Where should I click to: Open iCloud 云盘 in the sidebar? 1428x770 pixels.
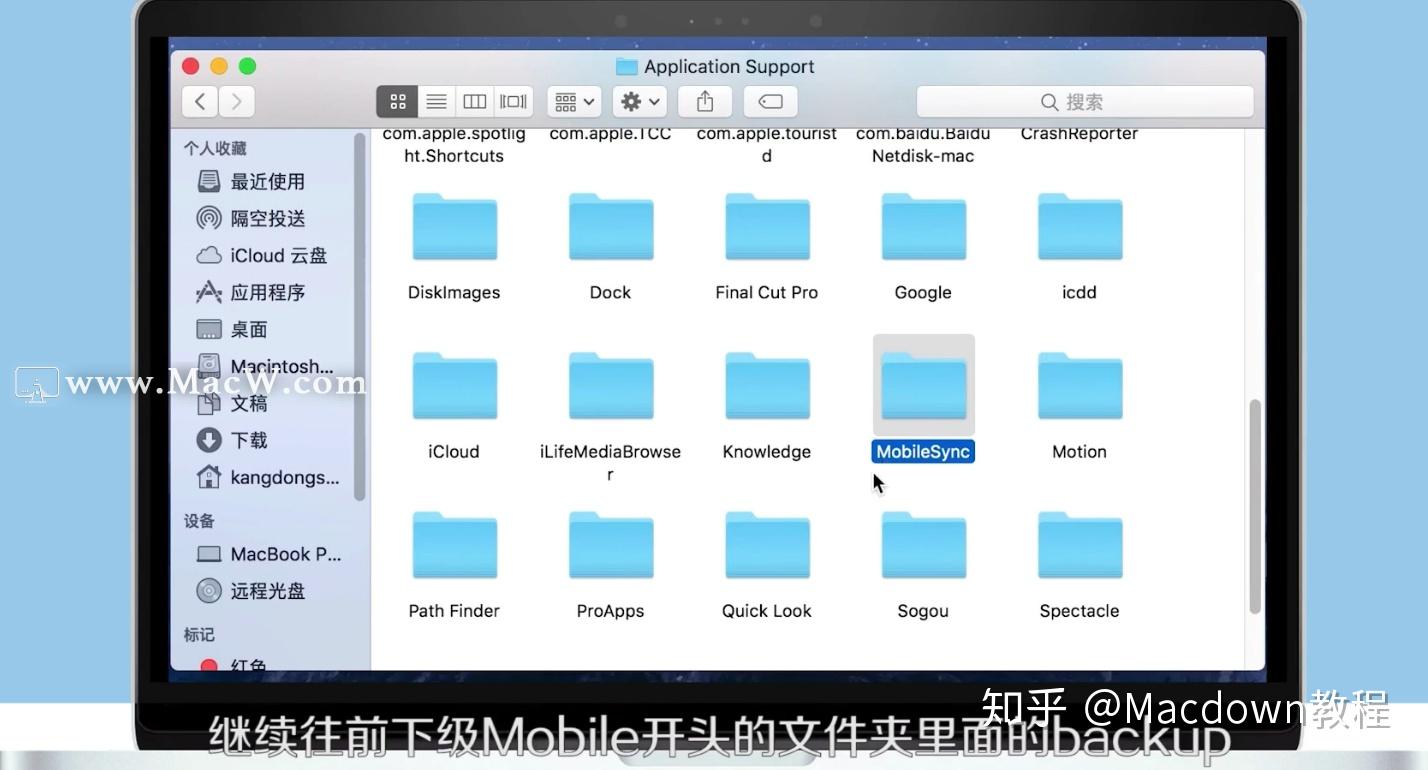(x=262, y=255)
